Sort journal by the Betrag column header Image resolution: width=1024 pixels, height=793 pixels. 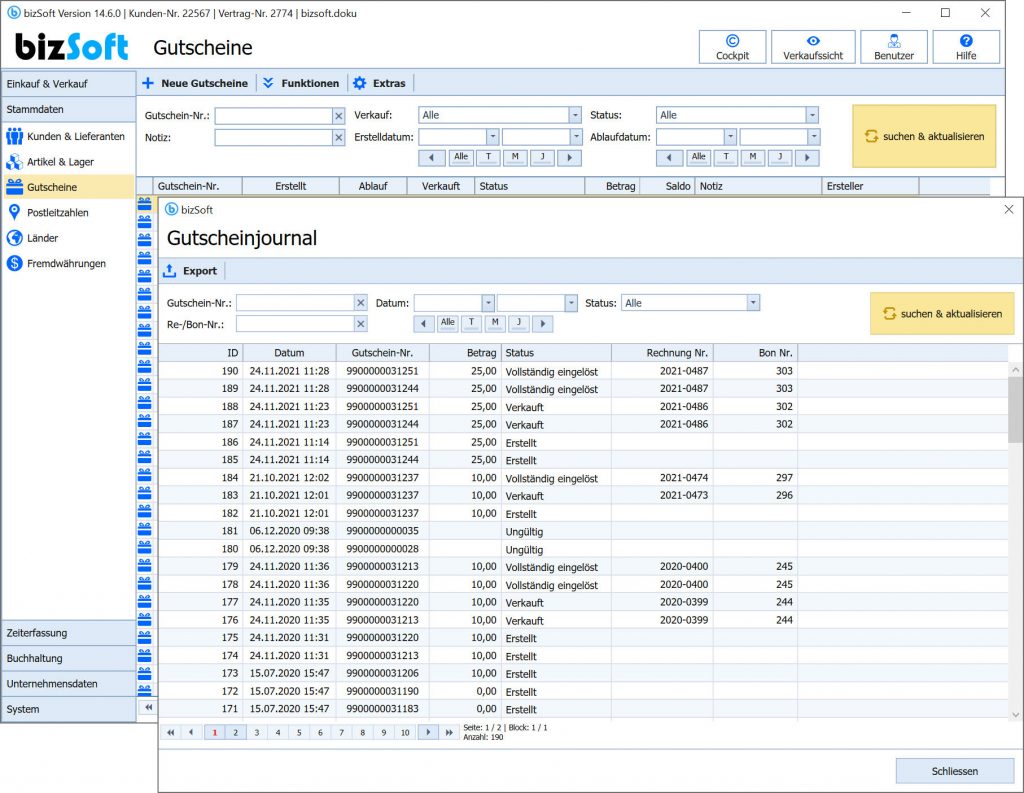pyautogui.click(x=464, y=353)
